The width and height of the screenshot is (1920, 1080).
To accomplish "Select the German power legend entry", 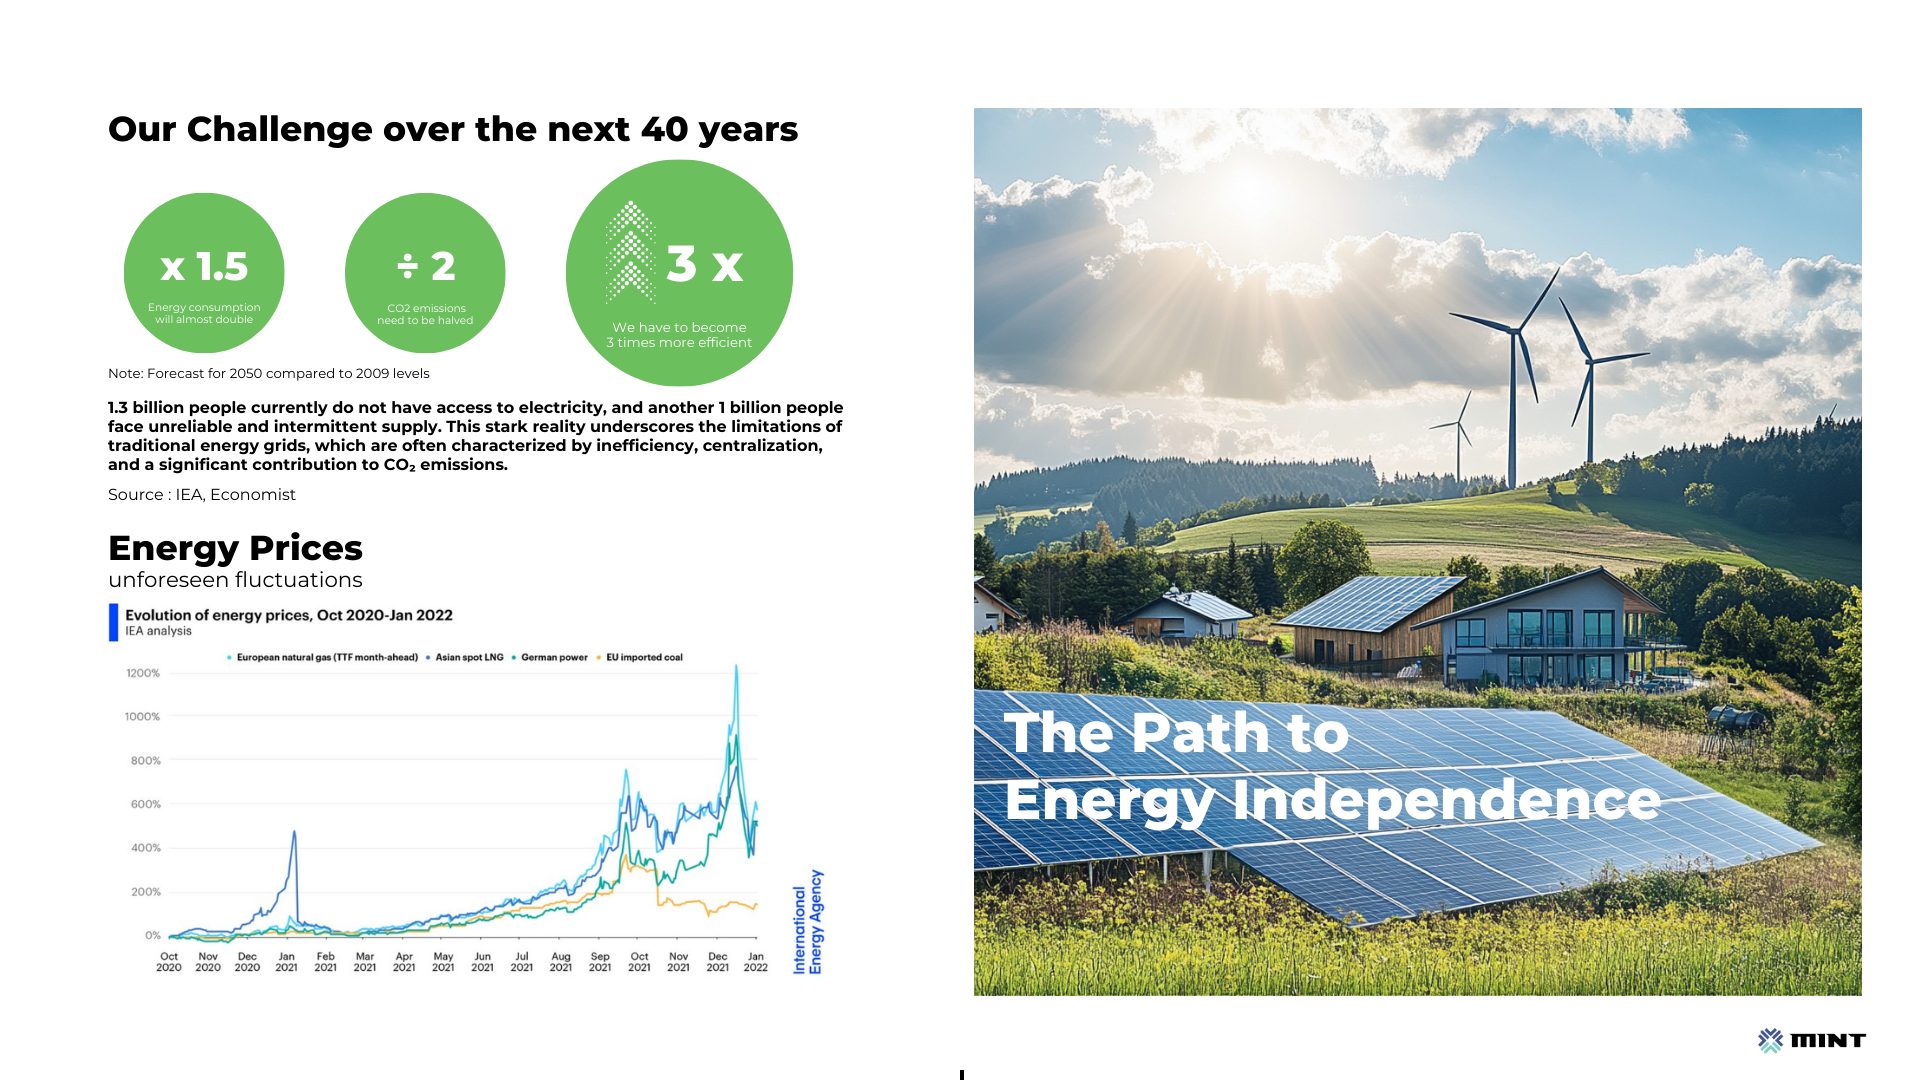I will tap(553, 658).
